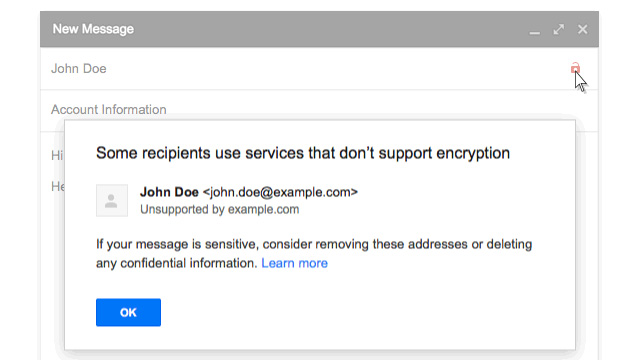Click the encryption warning dialog heading
Image resolution: width=640 pixels, height=360 pixels.
coord(303,153)
